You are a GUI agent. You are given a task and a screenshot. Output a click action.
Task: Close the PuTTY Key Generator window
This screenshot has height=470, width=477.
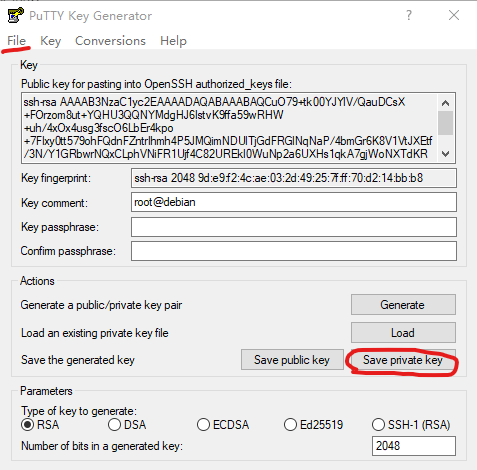[454, 15]
